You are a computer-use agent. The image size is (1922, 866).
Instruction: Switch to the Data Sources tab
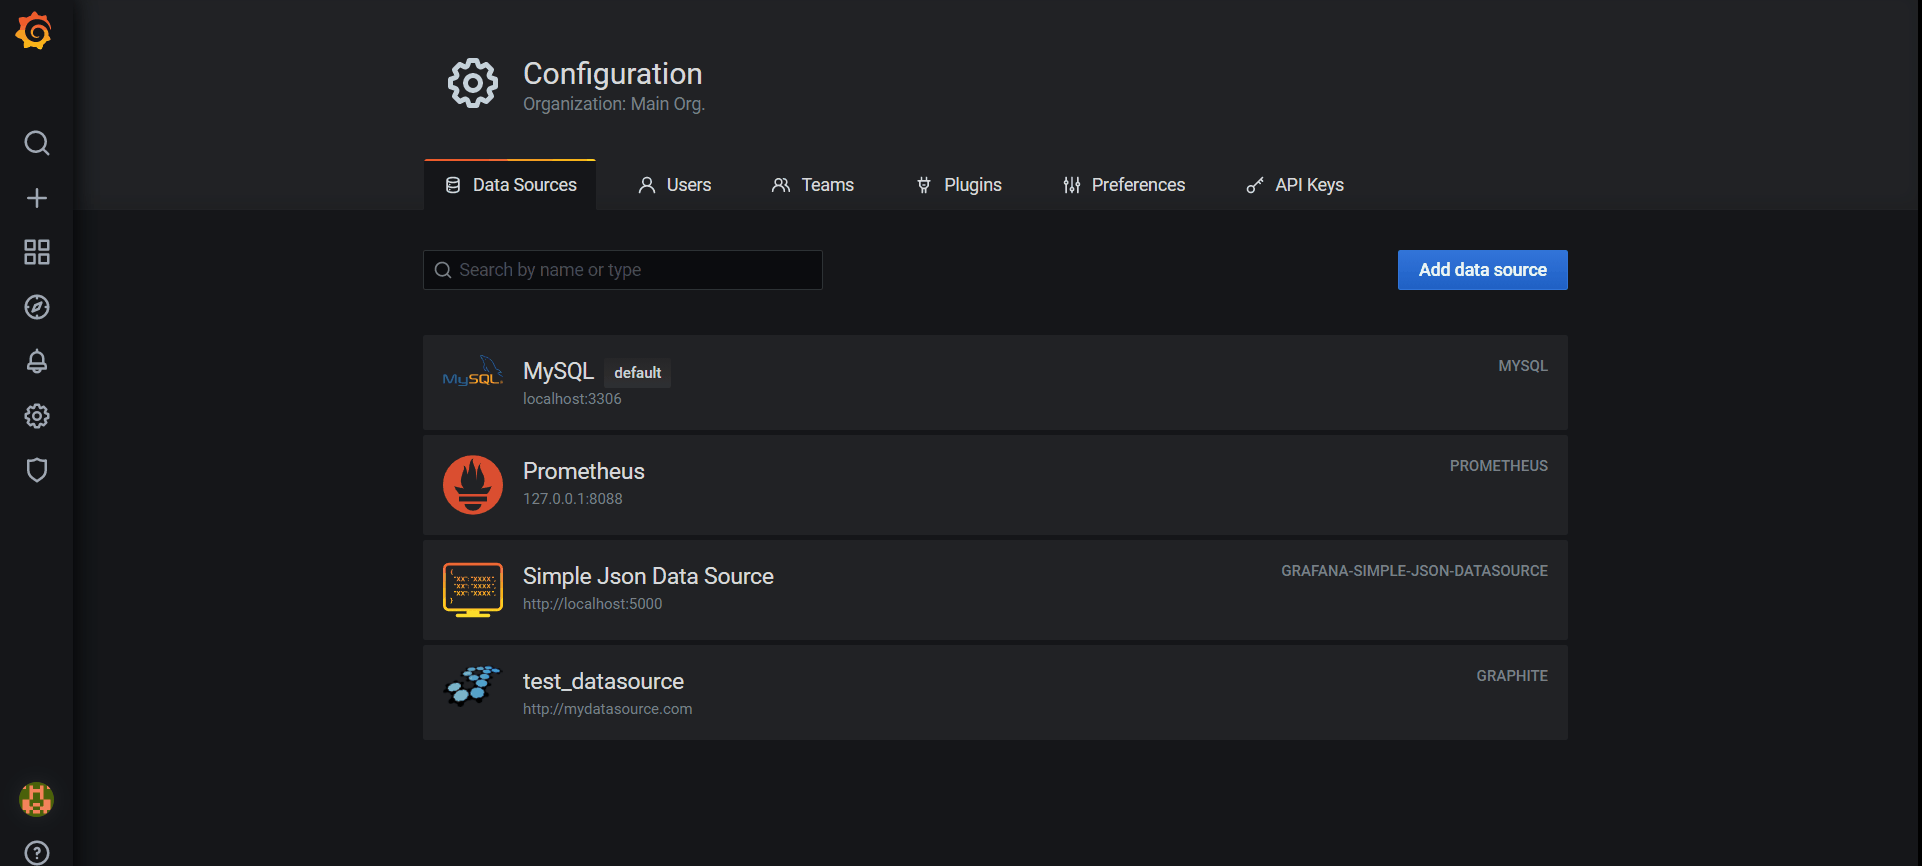click(x=510, y=185)
